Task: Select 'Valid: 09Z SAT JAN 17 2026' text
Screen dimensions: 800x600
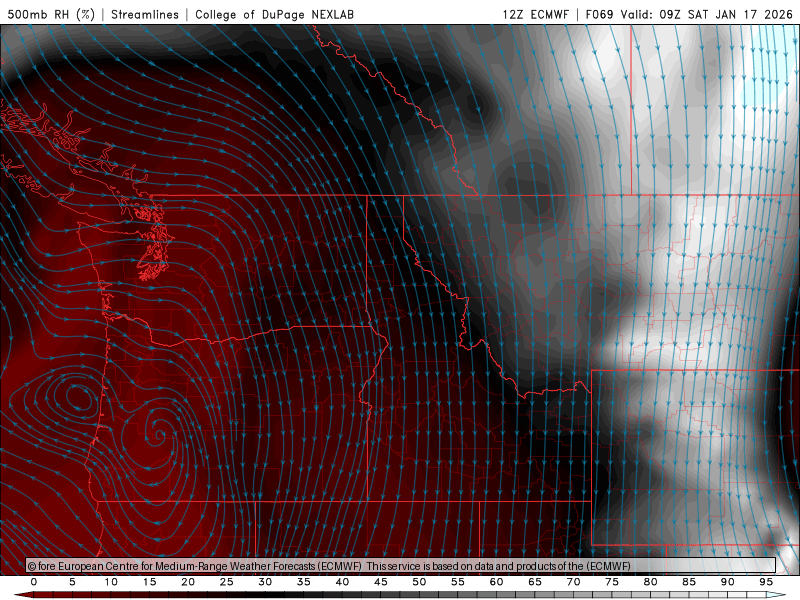Action: (707, 14)
